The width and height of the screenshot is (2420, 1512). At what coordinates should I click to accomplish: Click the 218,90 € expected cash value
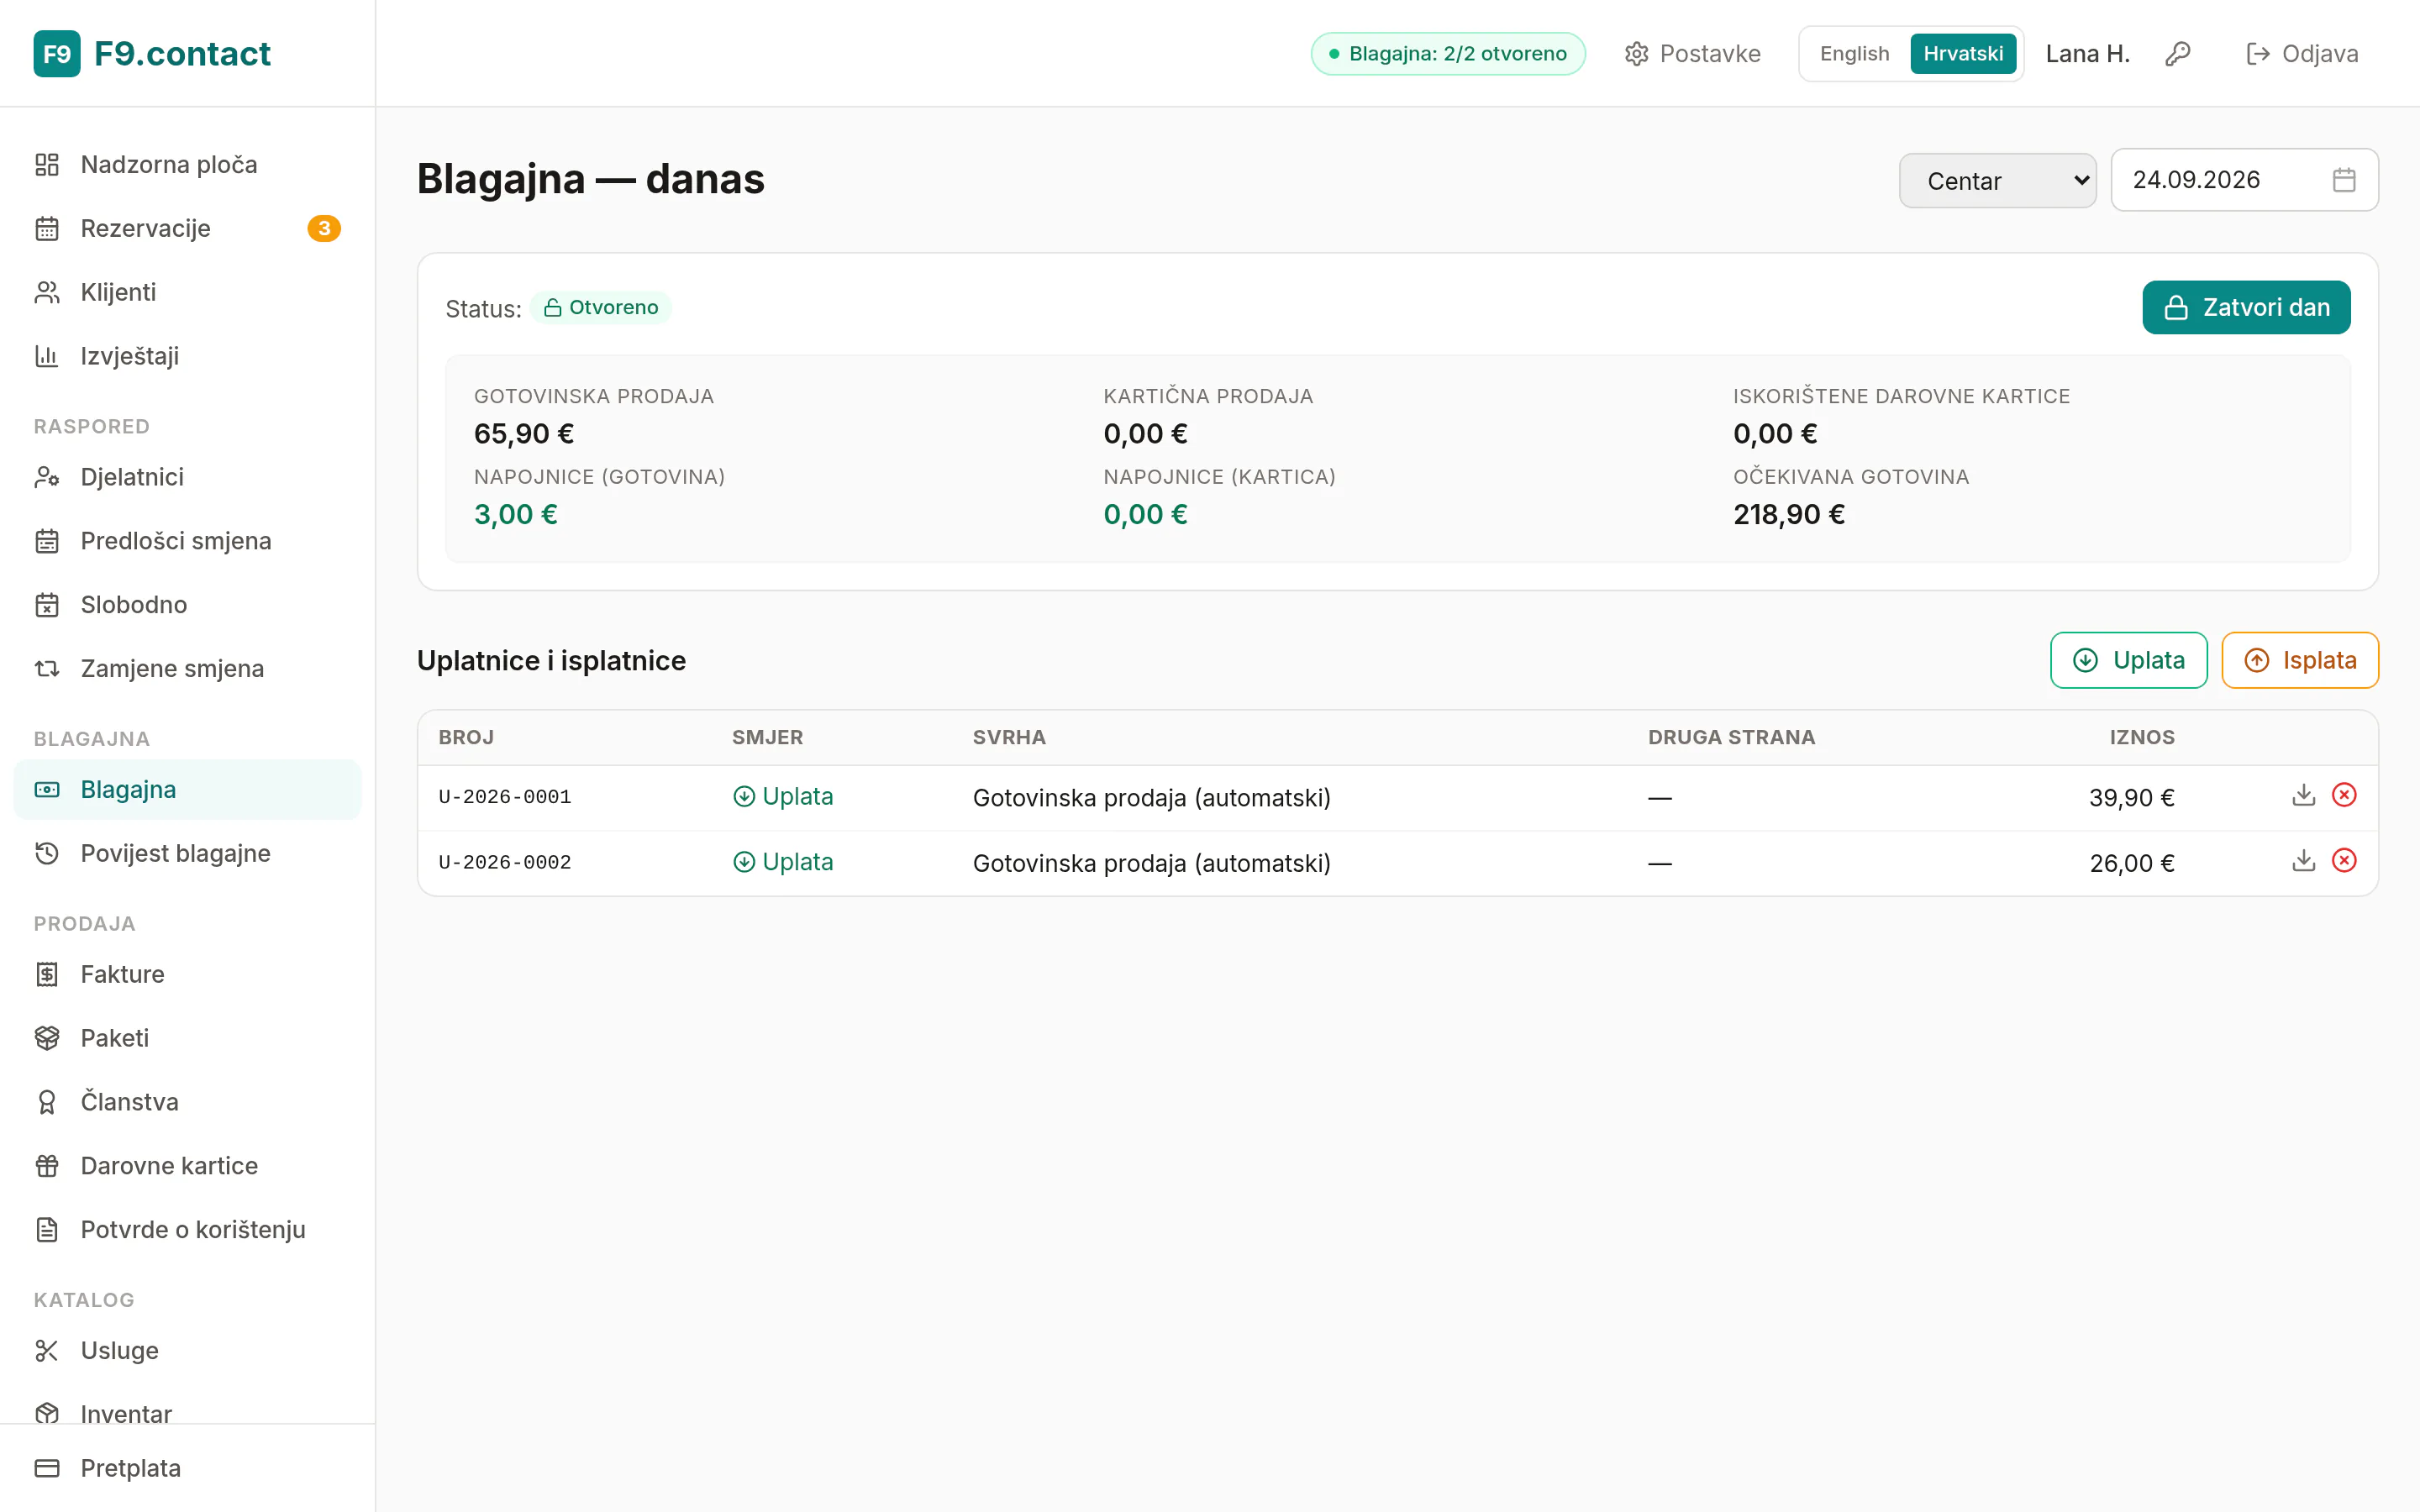(1788, 515)
